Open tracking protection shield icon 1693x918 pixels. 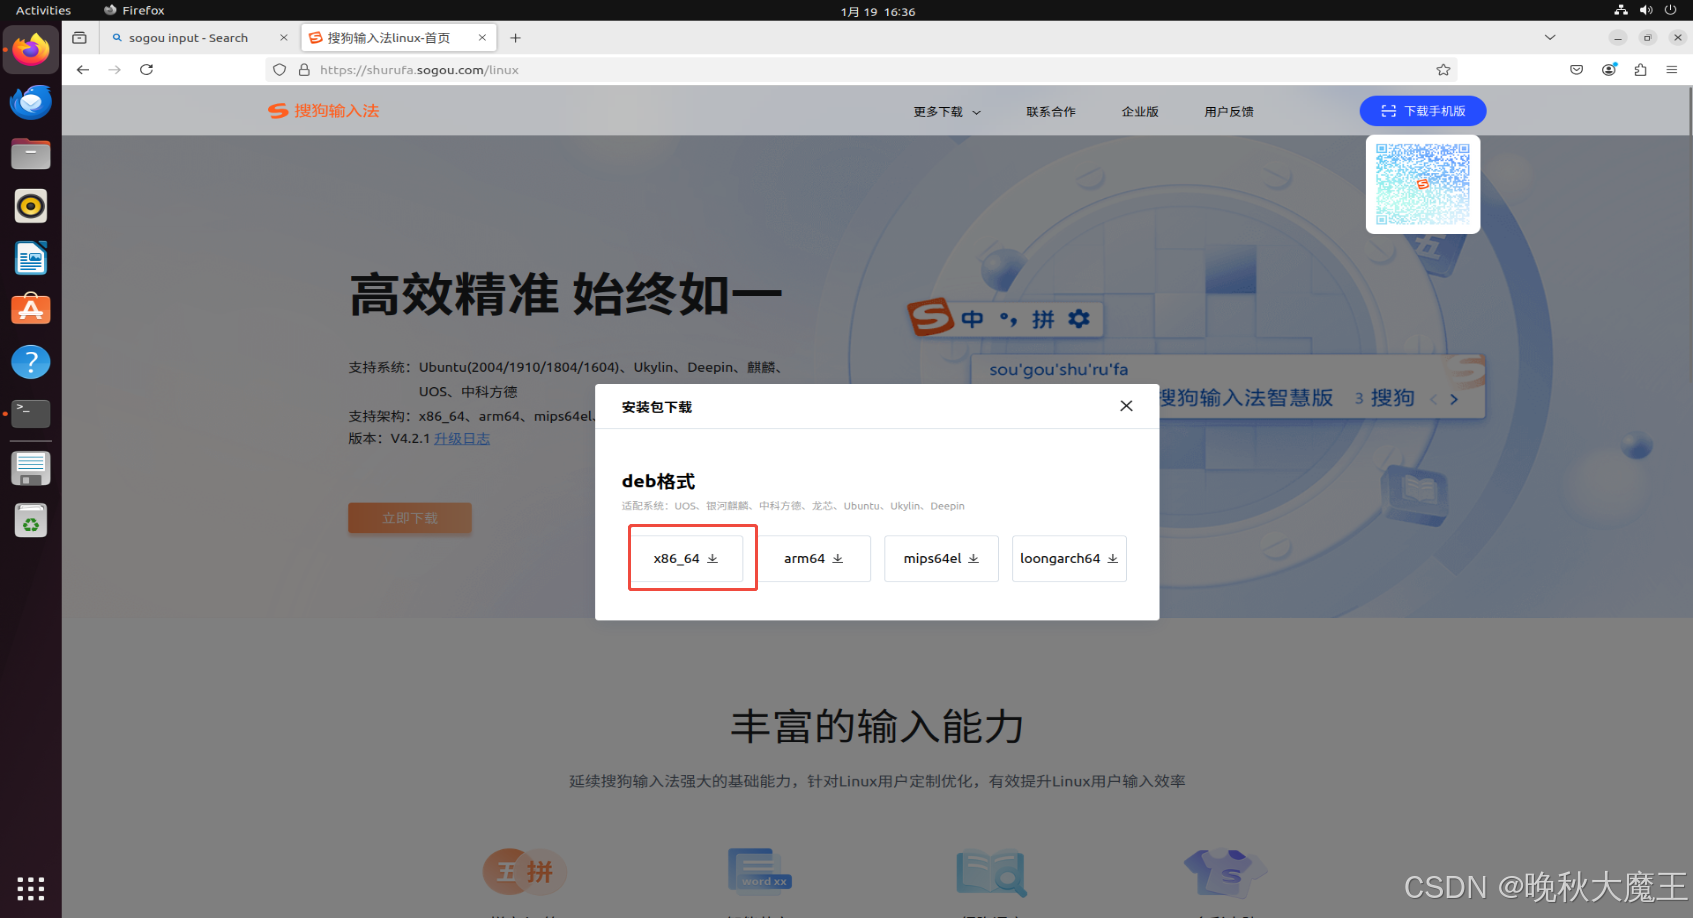pos(280,70)
